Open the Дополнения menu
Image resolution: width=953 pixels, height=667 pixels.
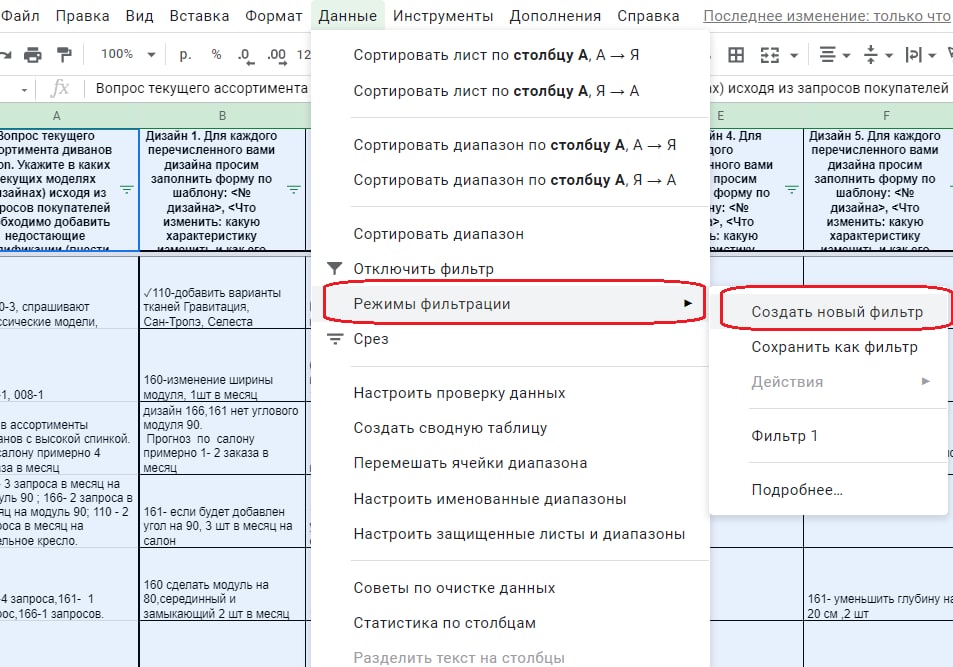click(x=555, y=16)
